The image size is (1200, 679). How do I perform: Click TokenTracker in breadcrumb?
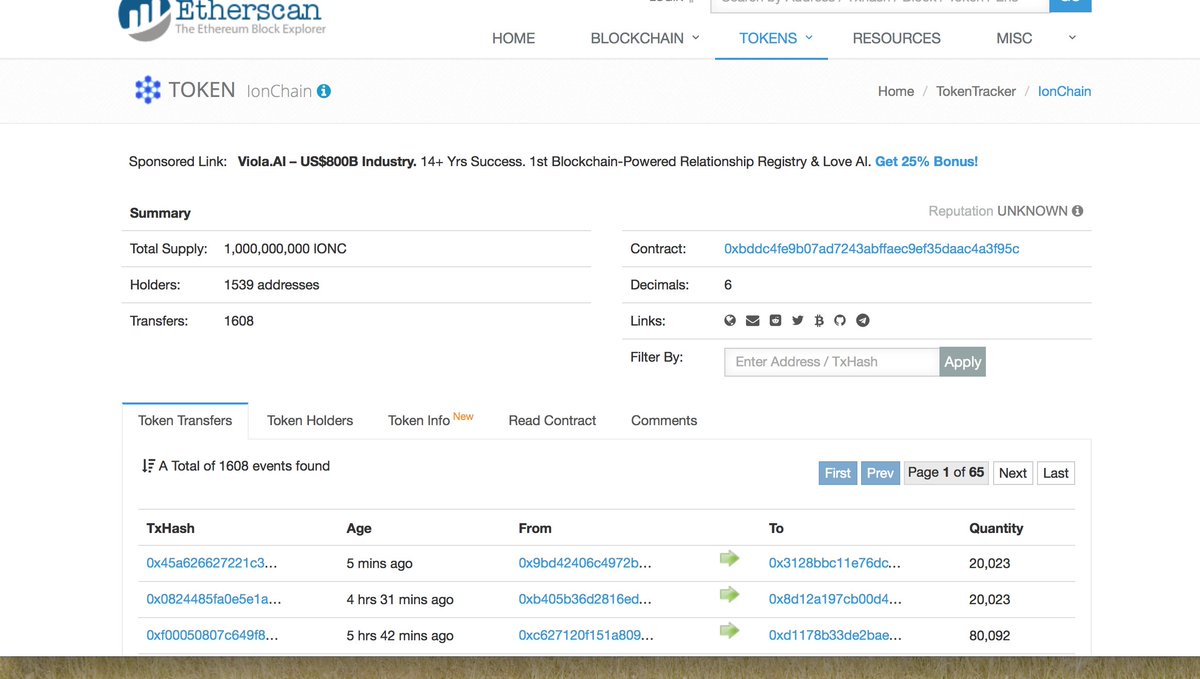(976, 91)
